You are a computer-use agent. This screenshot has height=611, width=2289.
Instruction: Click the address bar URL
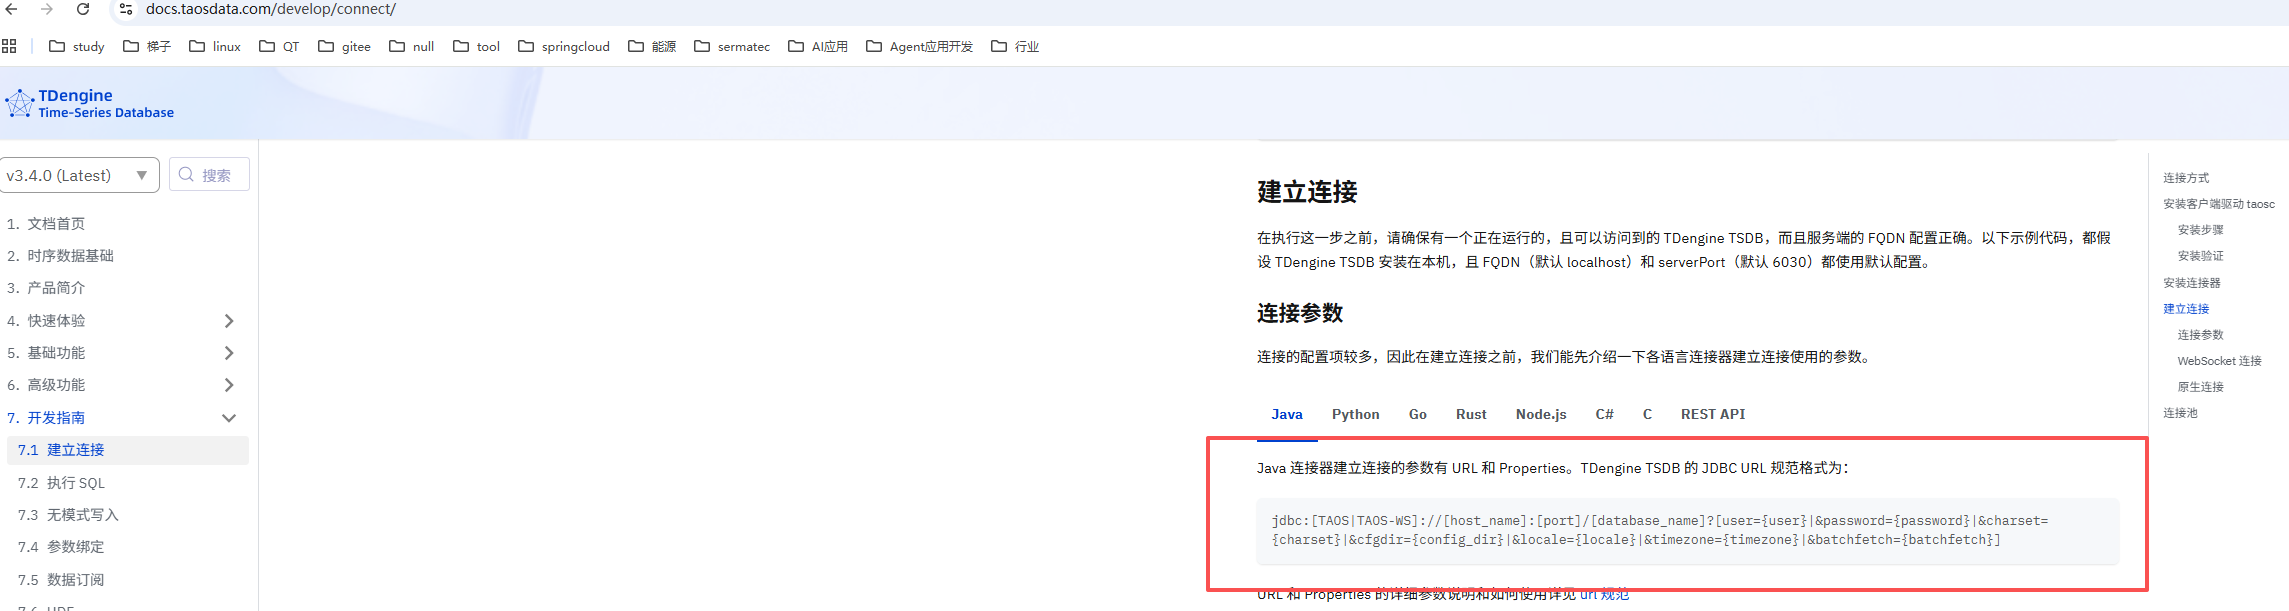click(x=271, y=9)
